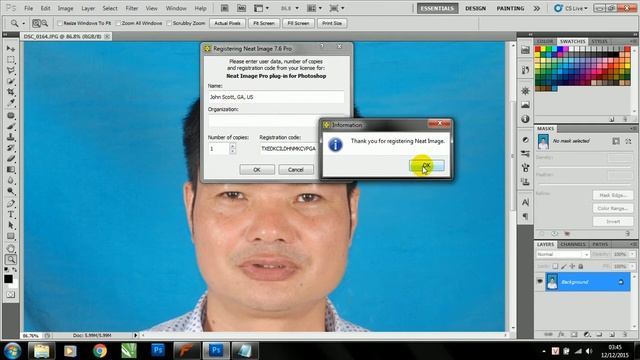
Task: Switch to the Color panel tab
Action: [544, 42]
